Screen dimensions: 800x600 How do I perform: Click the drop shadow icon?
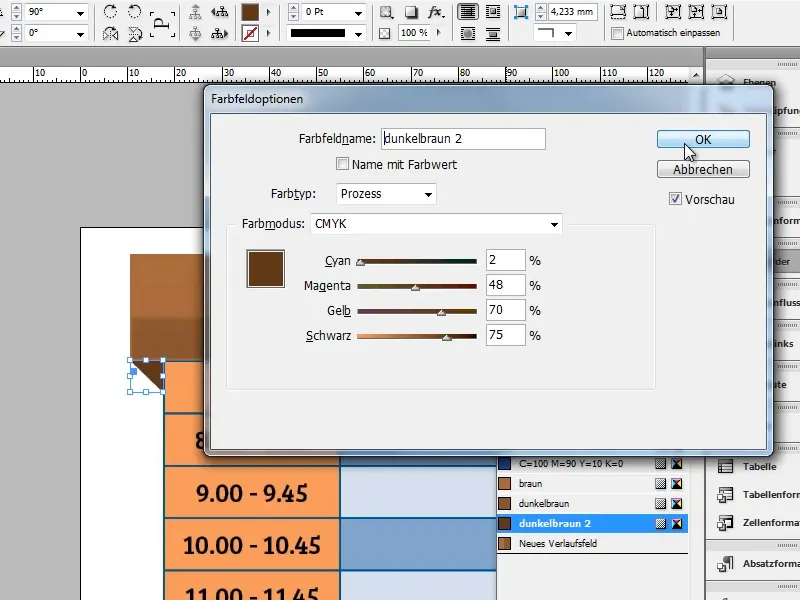coord(411,12)
